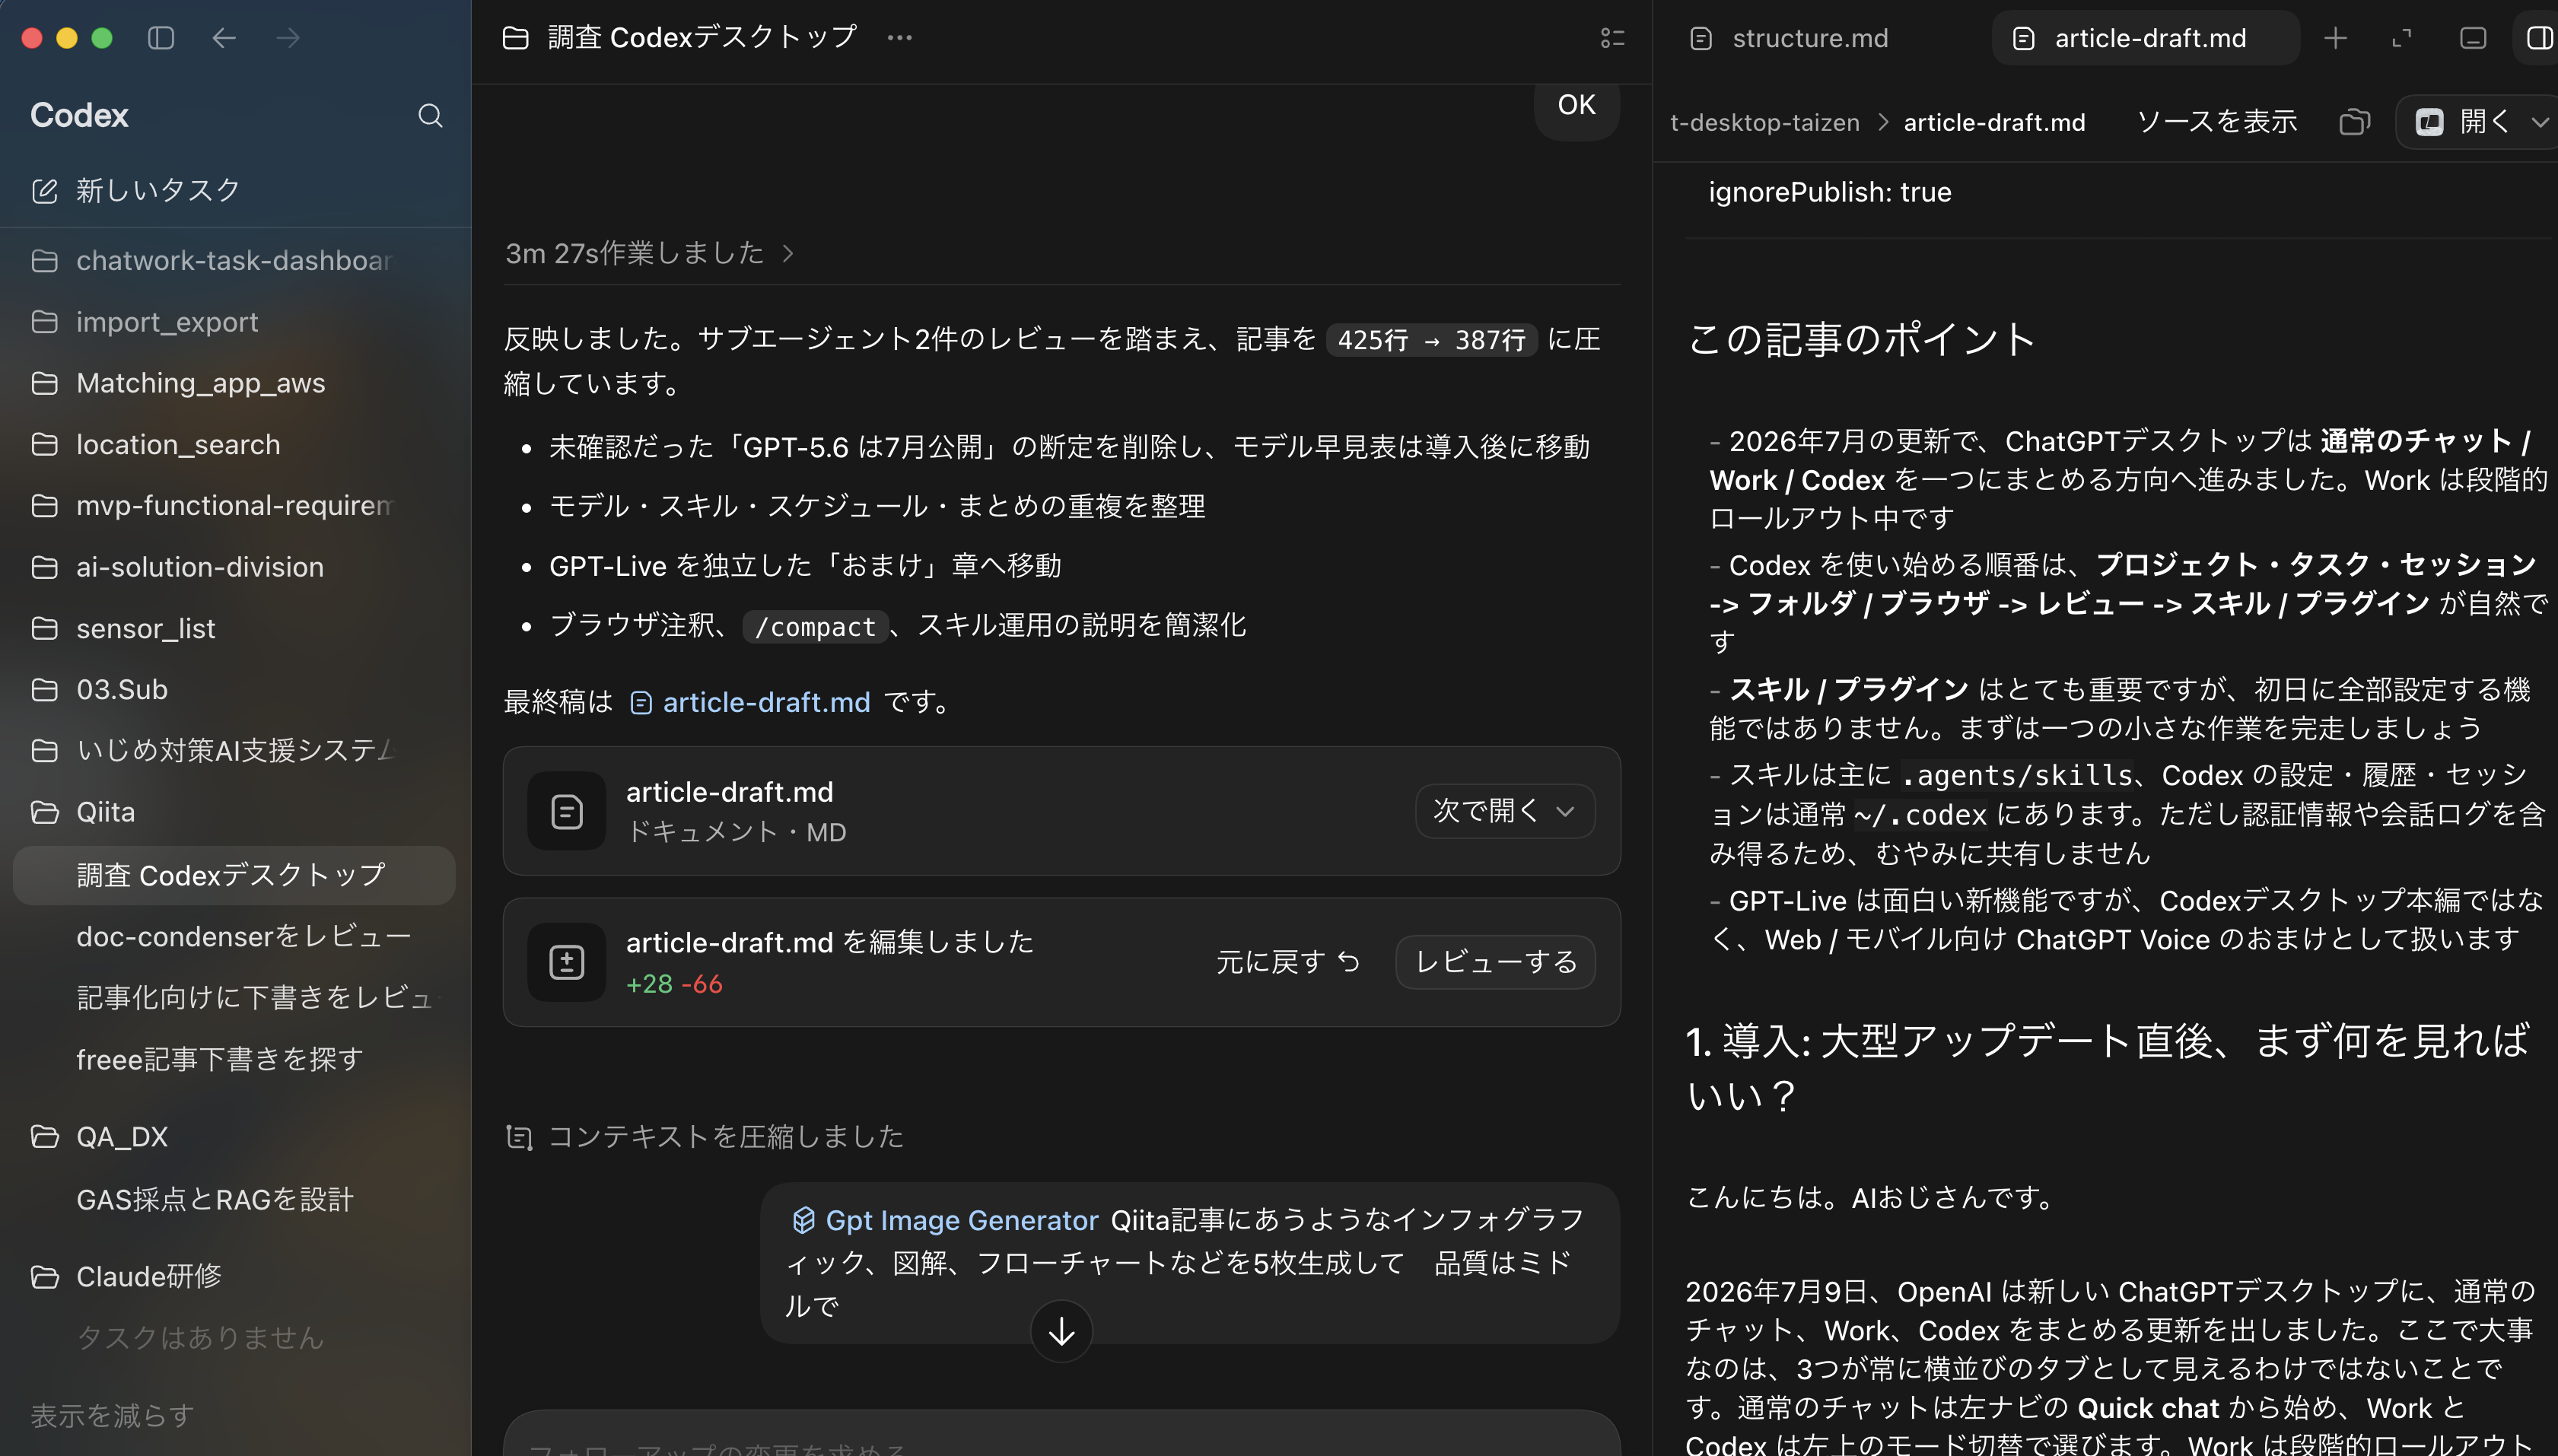Screen dimensions: 2558x1456
Task: Open the three-dot menu beside the task title
Action: click(899, 38)
